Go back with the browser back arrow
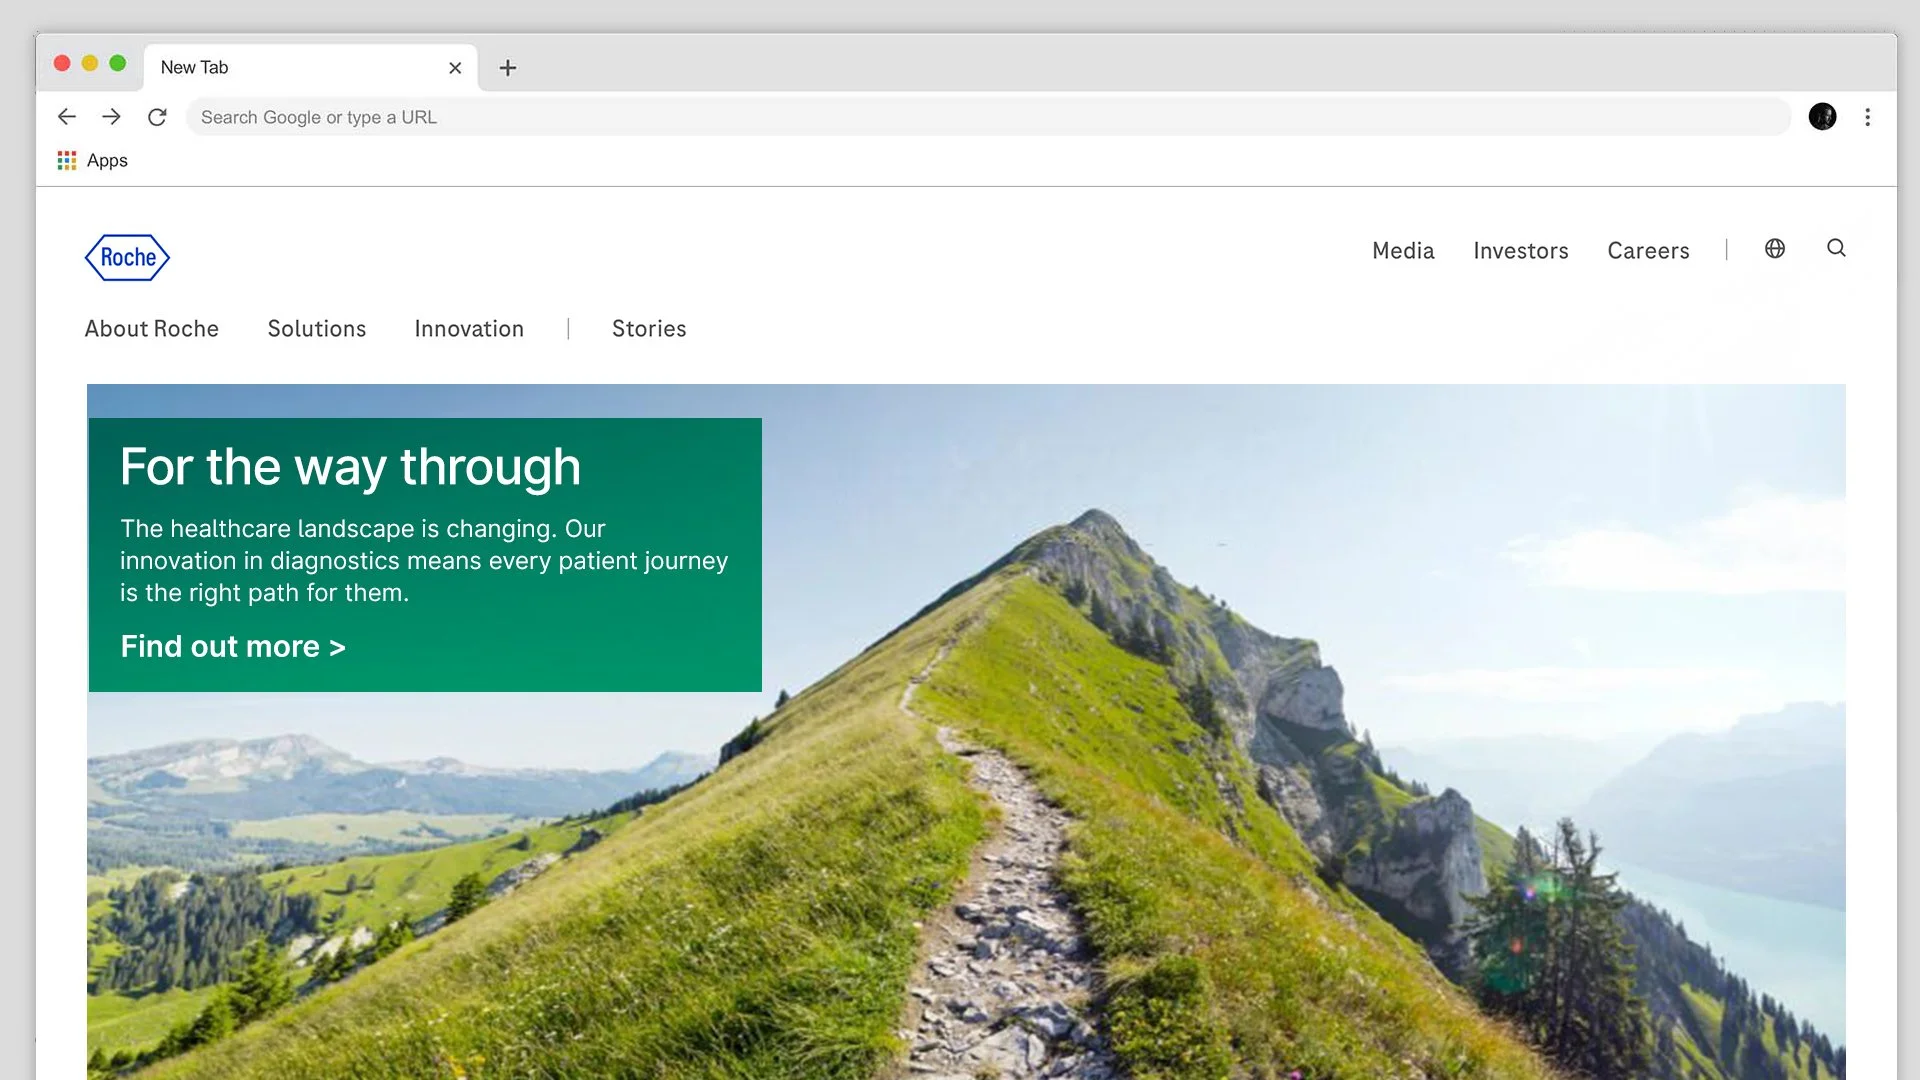Viewport: 1920px width, 1080px height. [x=67, y=117]
